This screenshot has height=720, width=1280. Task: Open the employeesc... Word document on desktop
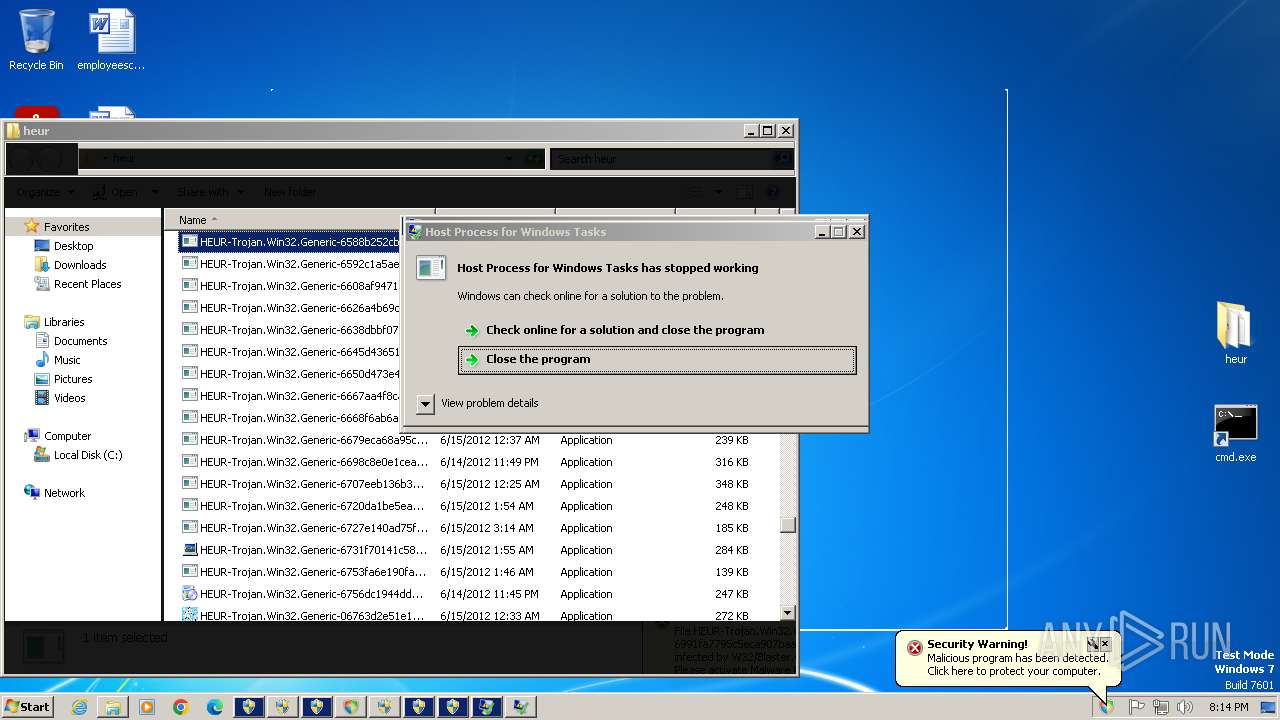111,40
